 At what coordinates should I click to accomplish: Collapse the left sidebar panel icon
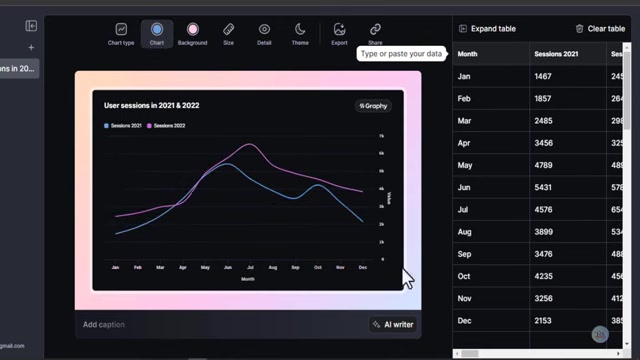[31, 26]
